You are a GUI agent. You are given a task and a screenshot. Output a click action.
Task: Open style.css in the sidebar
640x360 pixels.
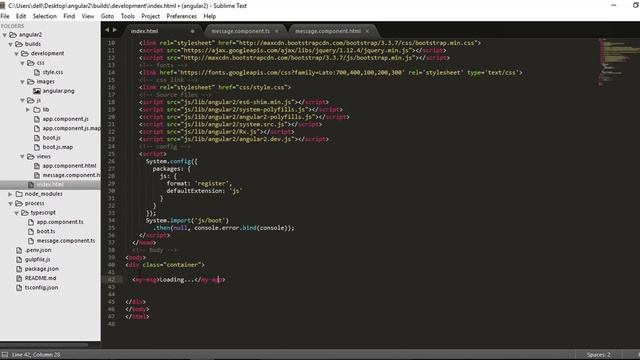(x=53, y=72)
